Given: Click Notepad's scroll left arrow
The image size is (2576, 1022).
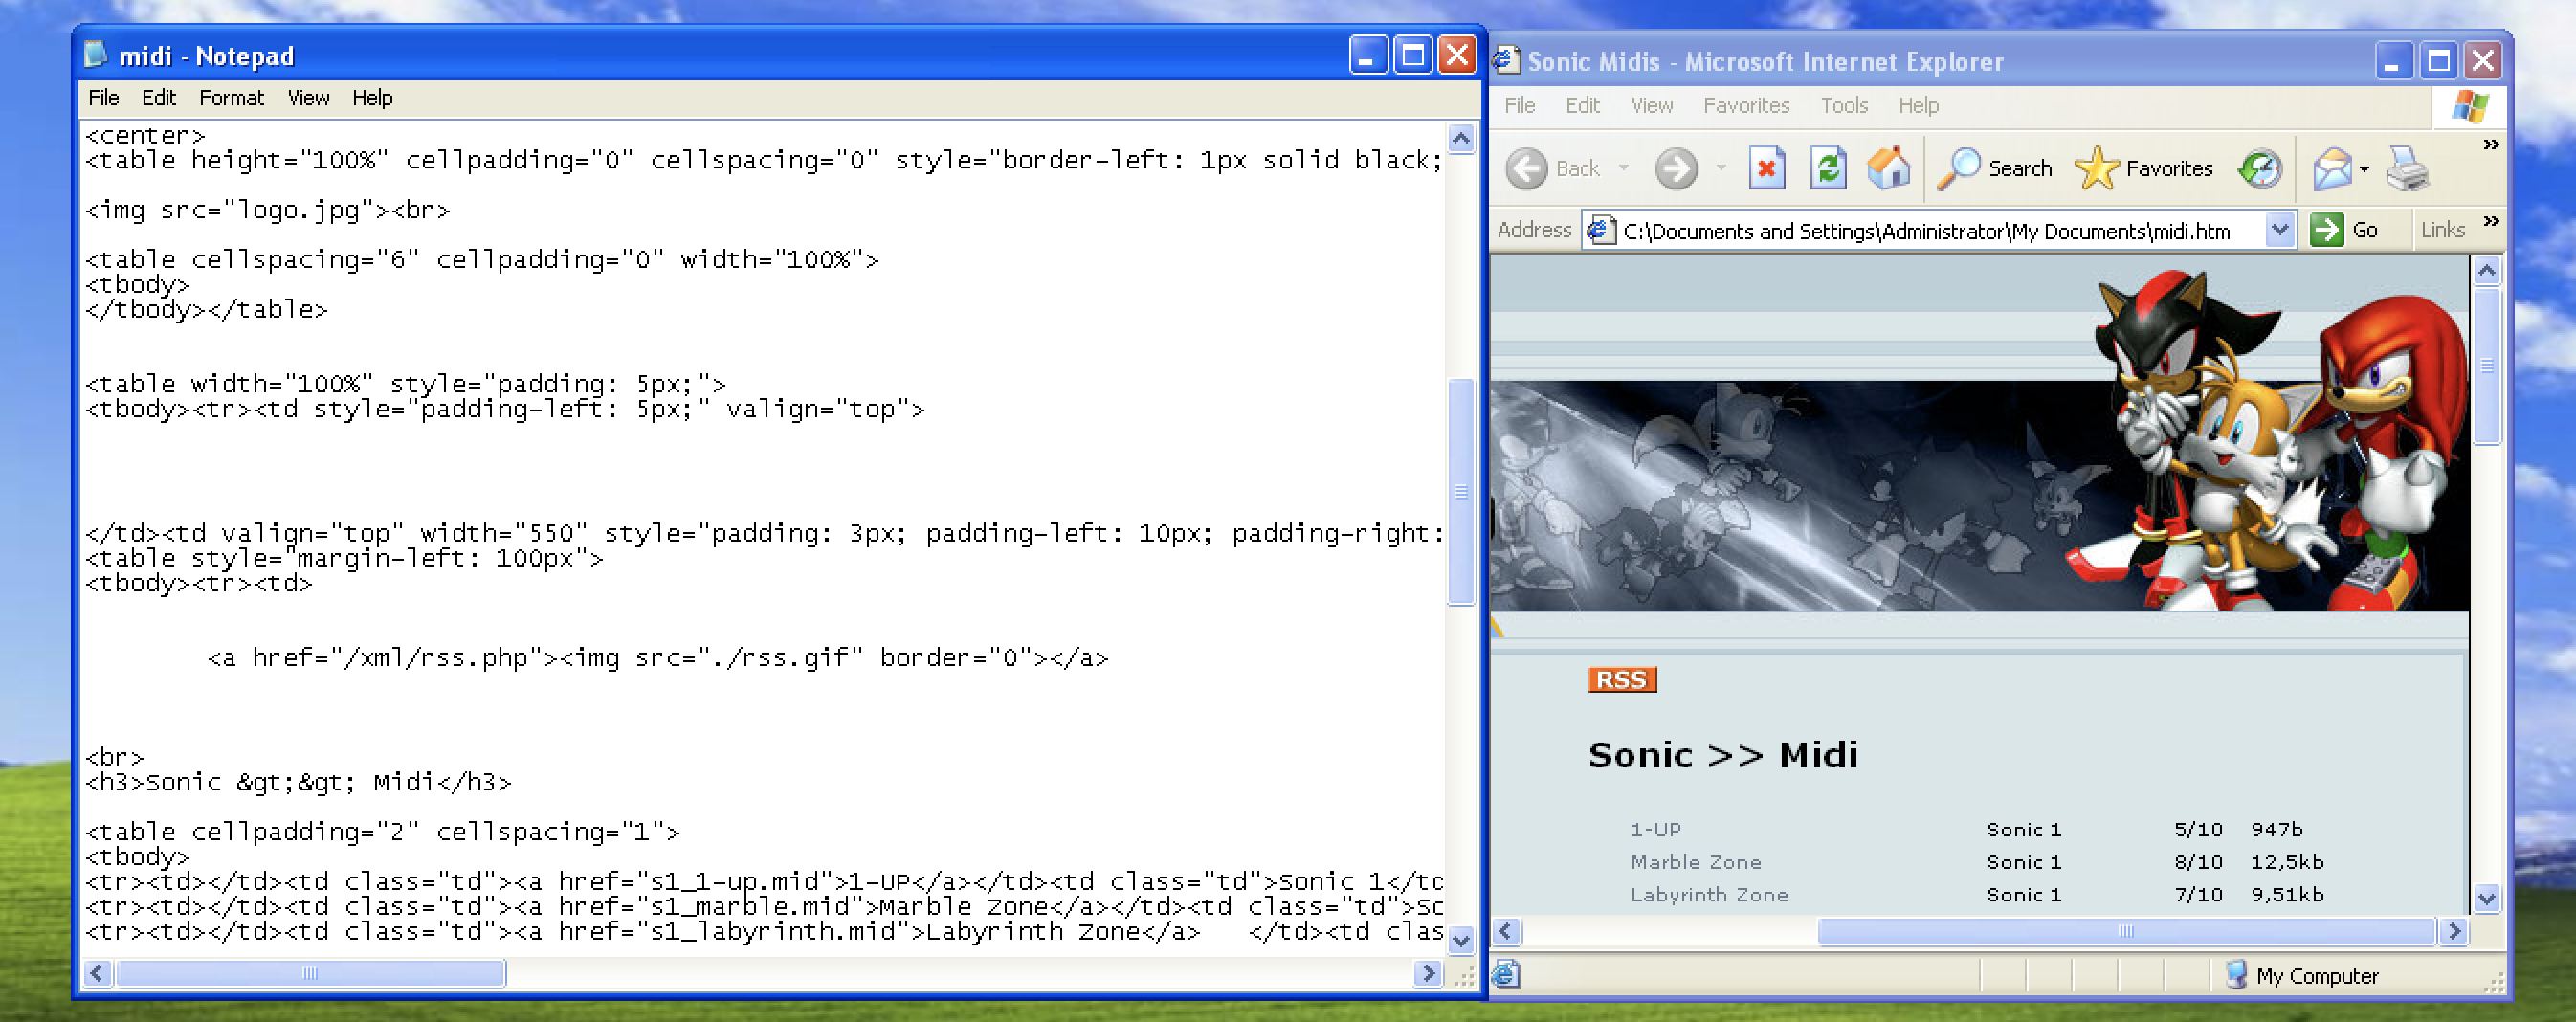Looking at the screenshot, I should point(97,973).
